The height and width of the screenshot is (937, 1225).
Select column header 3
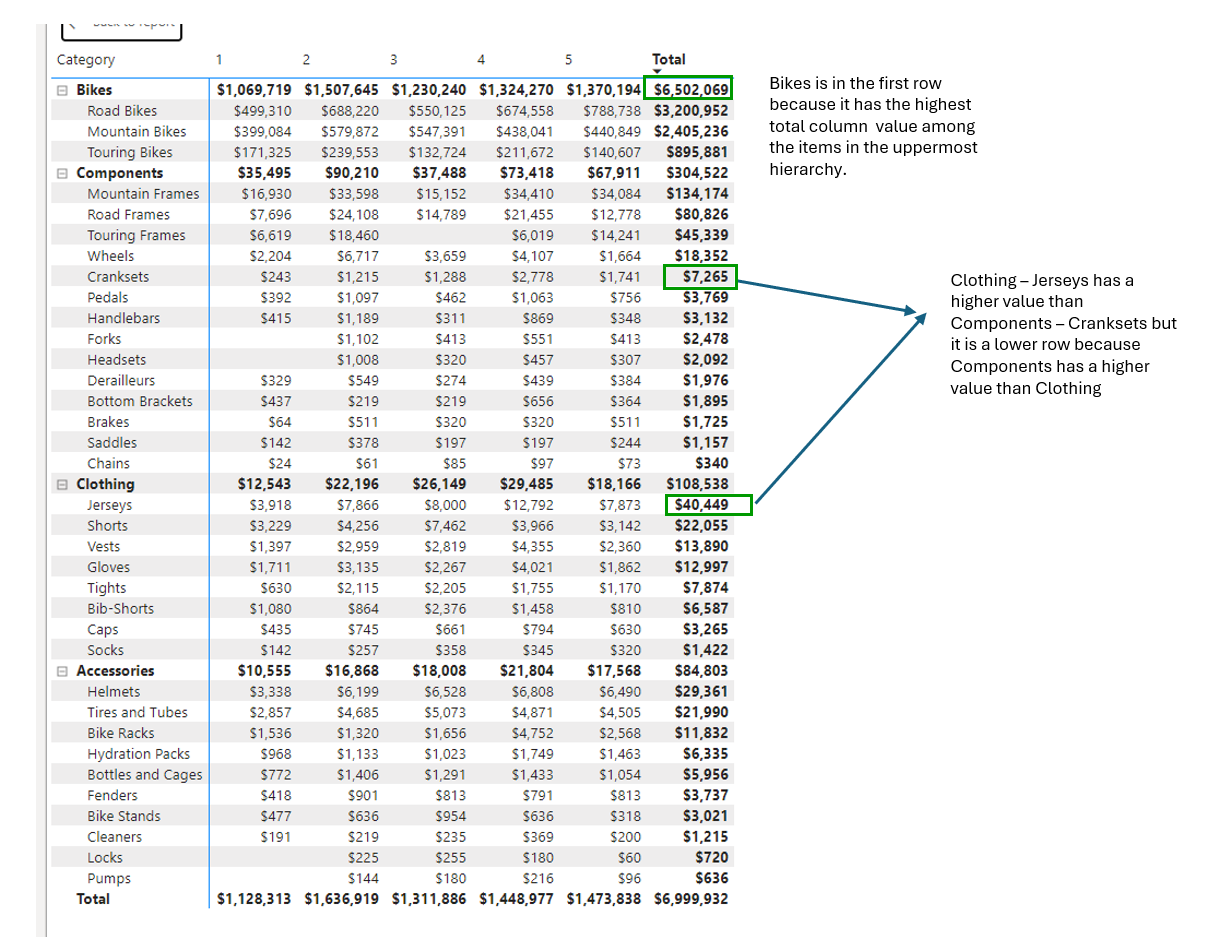394,59
